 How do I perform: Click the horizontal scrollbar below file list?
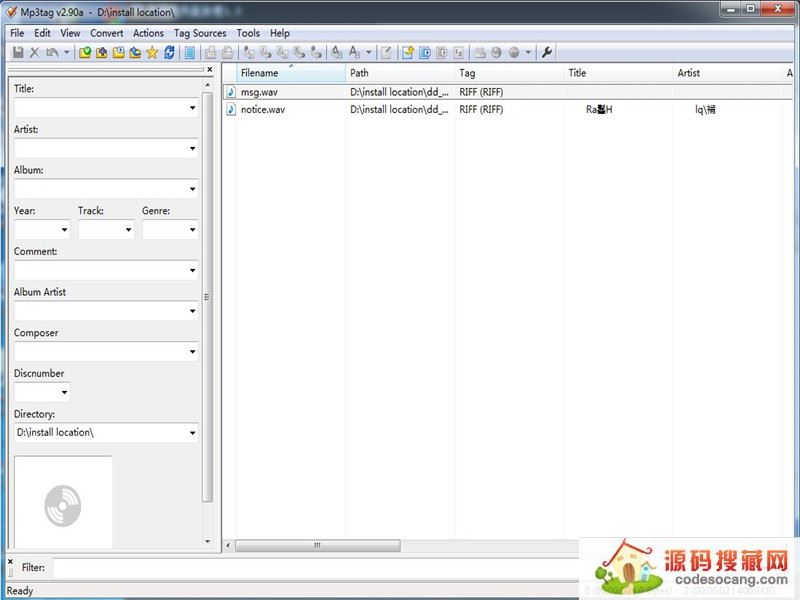click(x=318, y=546)
